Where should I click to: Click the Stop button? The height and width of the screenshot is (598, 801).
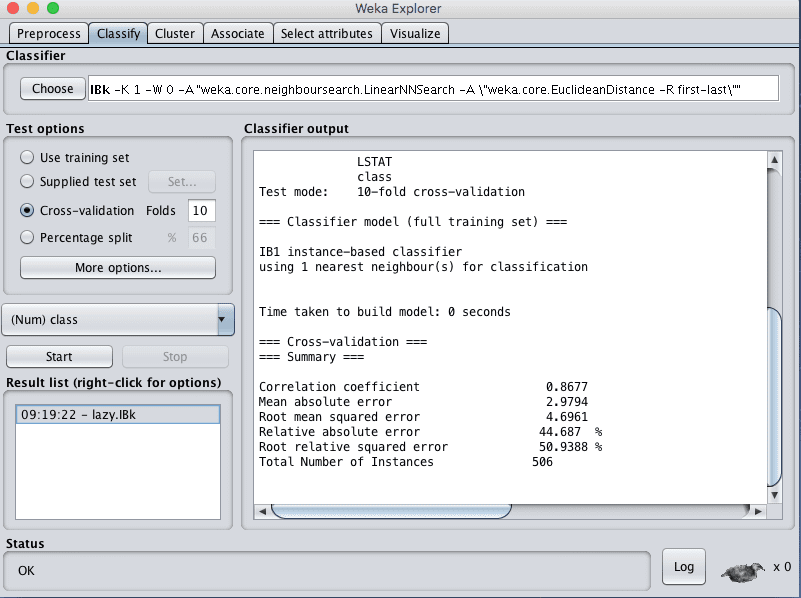[175, 356]
